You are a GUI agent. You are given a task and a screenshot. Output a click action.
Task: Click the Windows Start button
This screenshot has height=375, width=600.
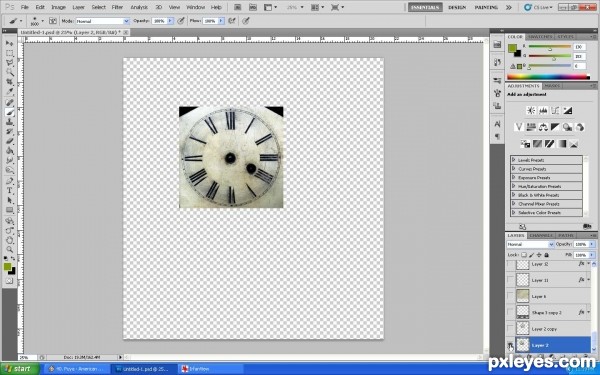(x=19, y=369)
